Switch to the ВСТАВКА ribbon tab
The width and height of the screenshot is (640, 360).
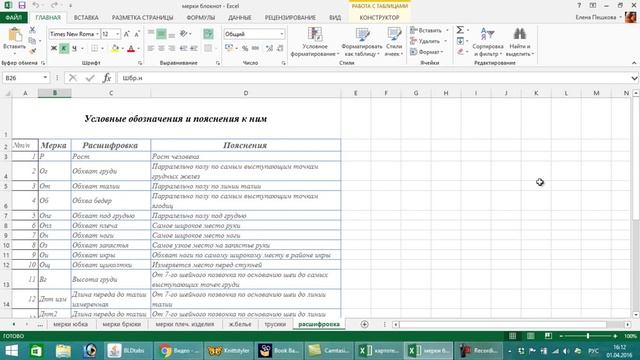click(86, 18)
